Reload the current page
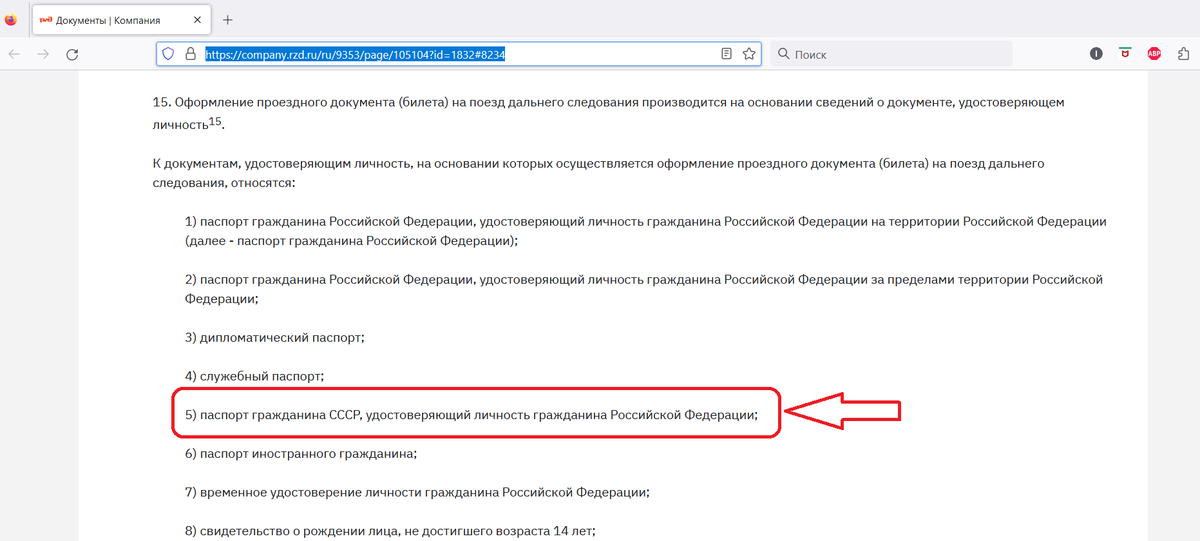 pyautogui.click(x=72, y=54)
